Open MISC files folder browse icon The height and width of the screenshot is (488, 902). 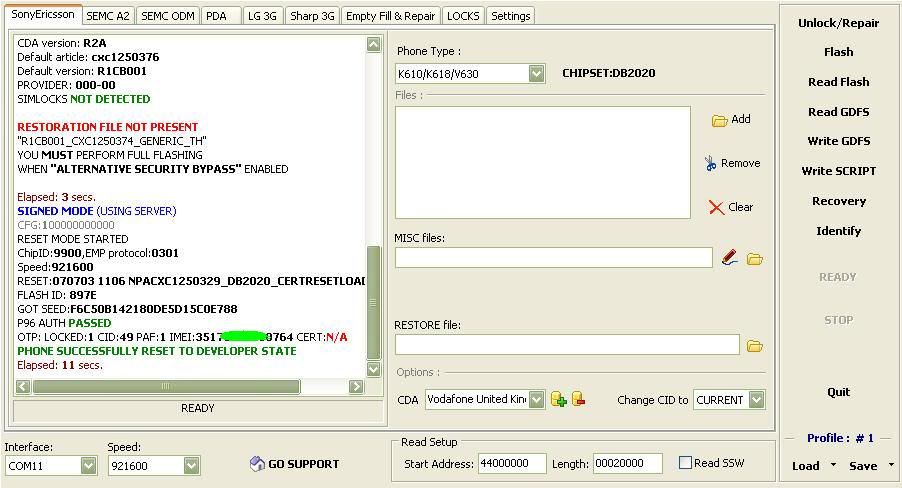(x=755, y=259)
